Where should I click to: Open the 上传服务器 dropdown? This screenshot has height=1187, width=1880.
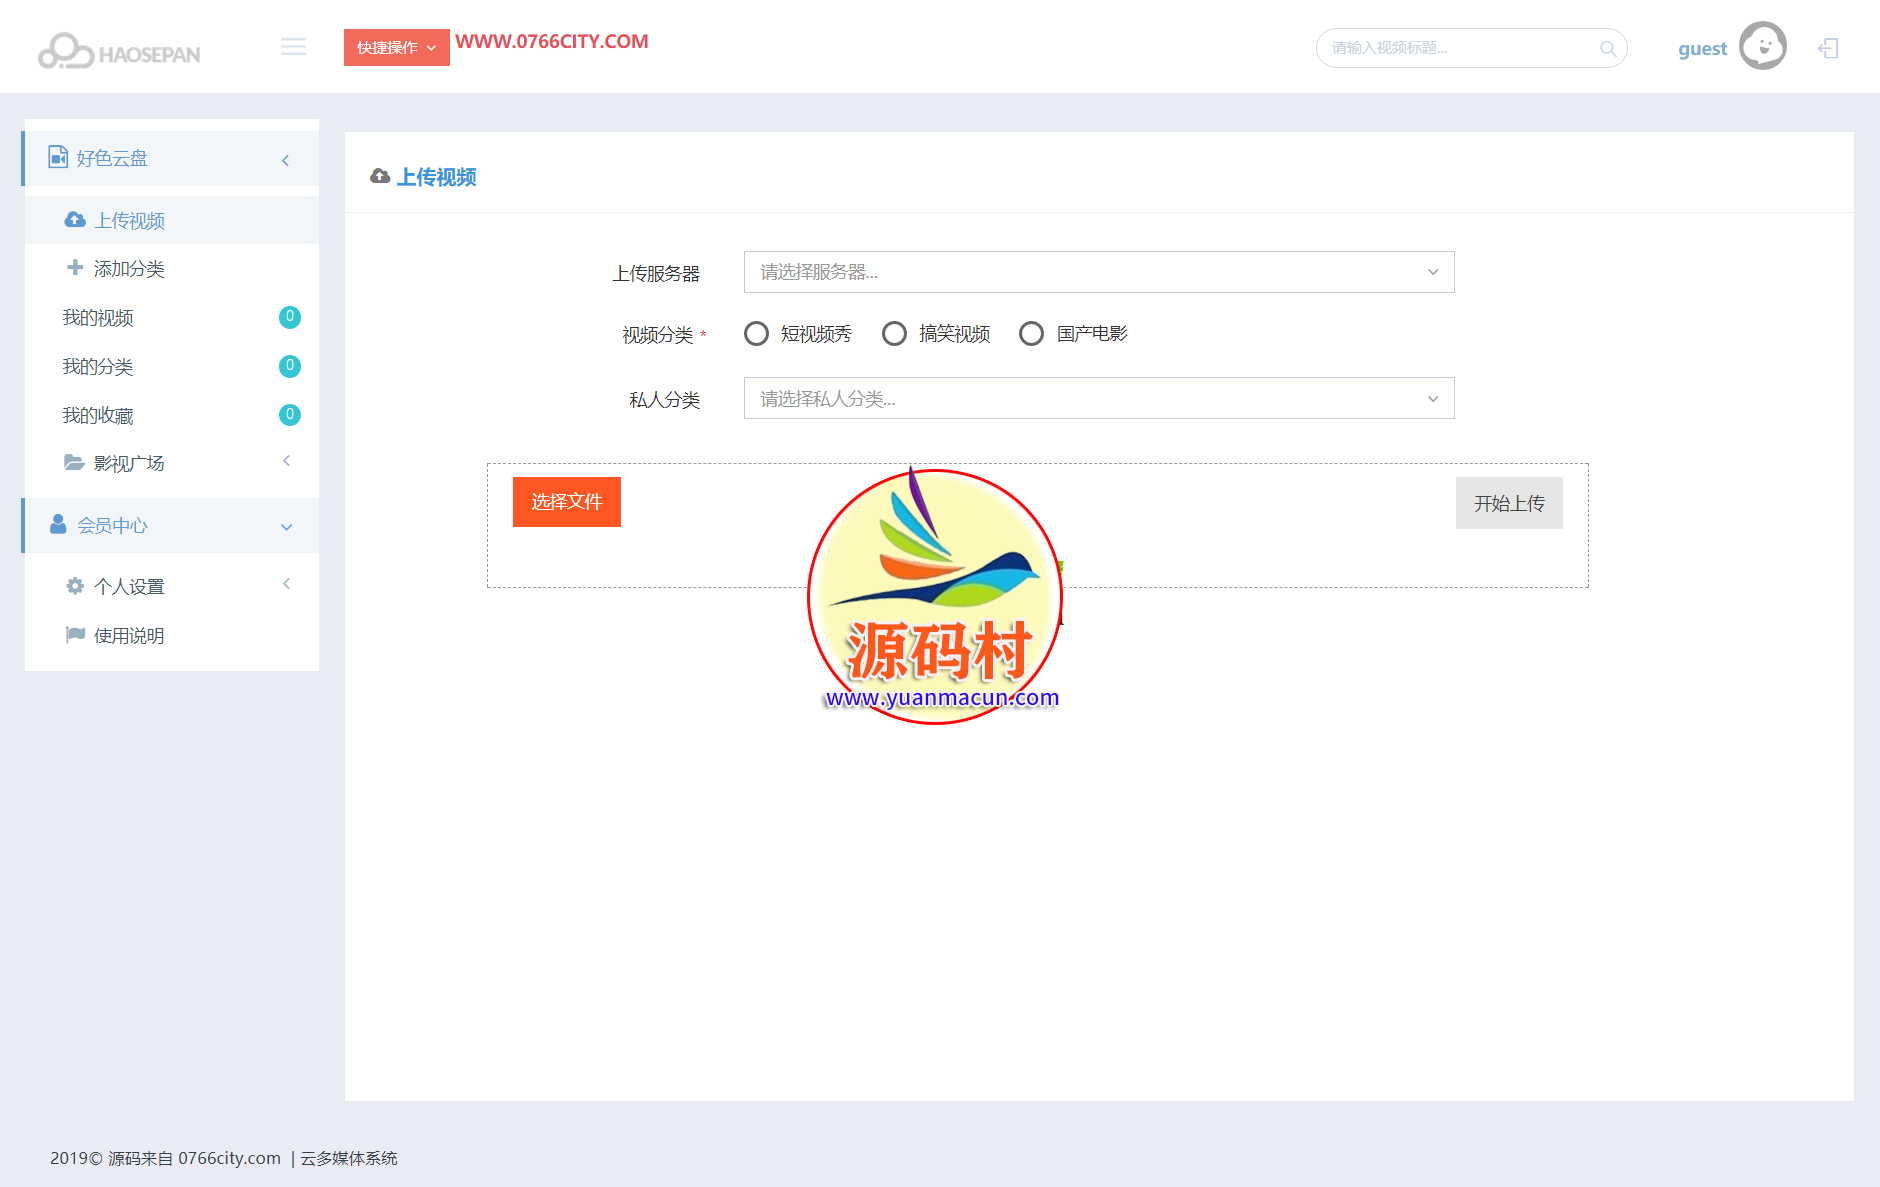(1098, 271)
